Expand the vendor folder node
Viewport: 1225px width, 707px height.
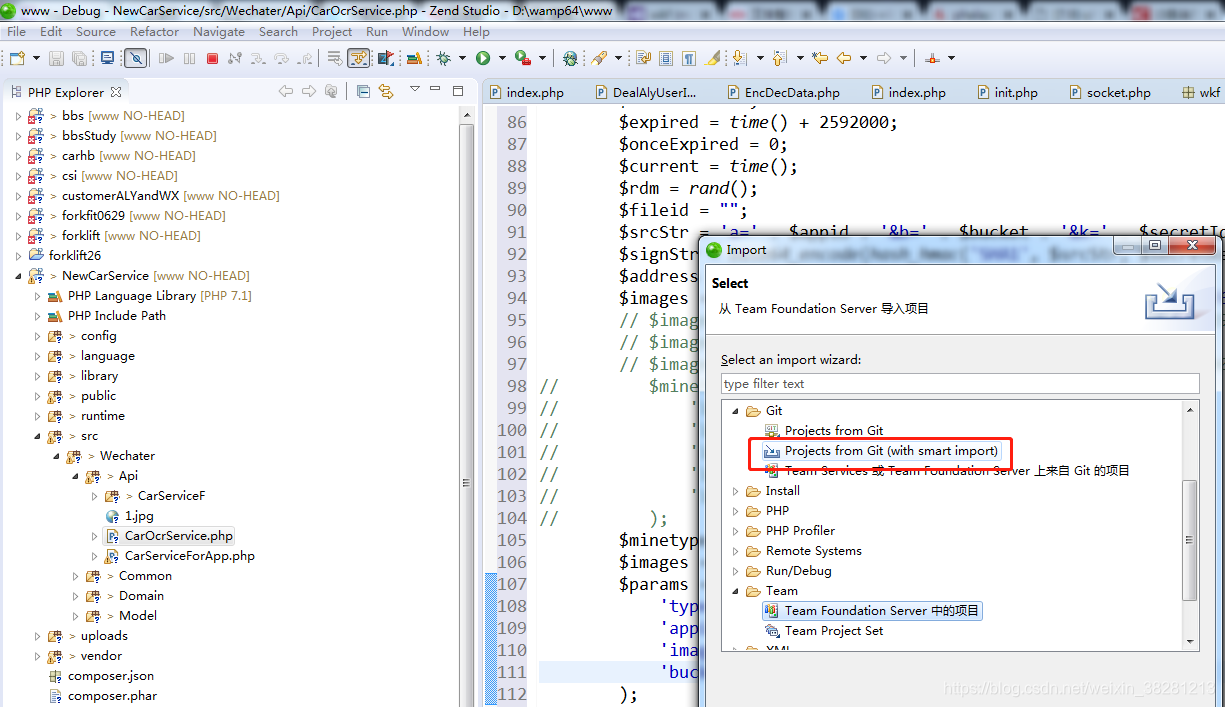click(x=38, y=656)
